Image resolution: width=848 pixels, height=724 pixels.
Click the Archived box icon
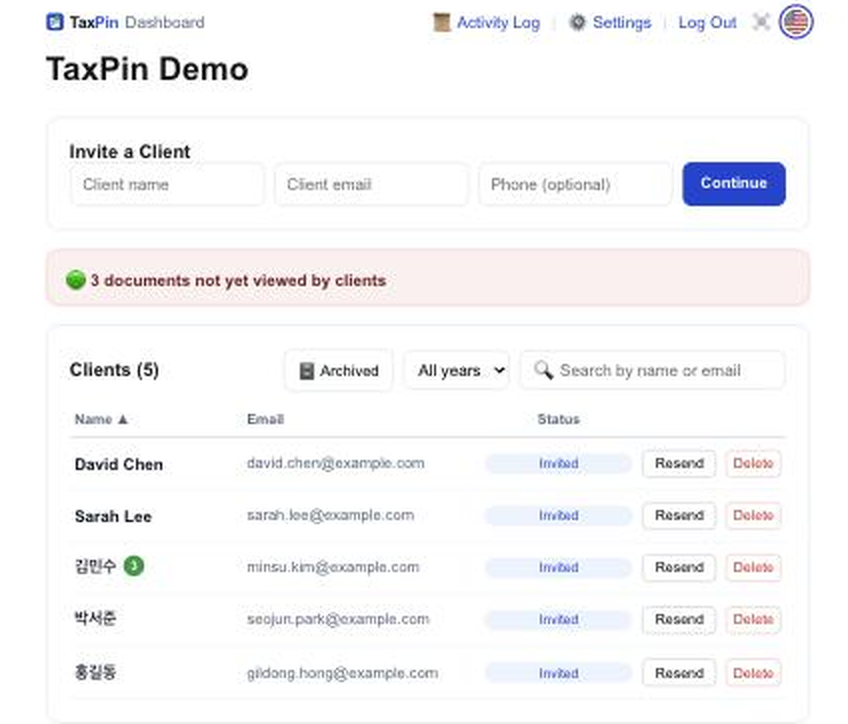[307, 371]
